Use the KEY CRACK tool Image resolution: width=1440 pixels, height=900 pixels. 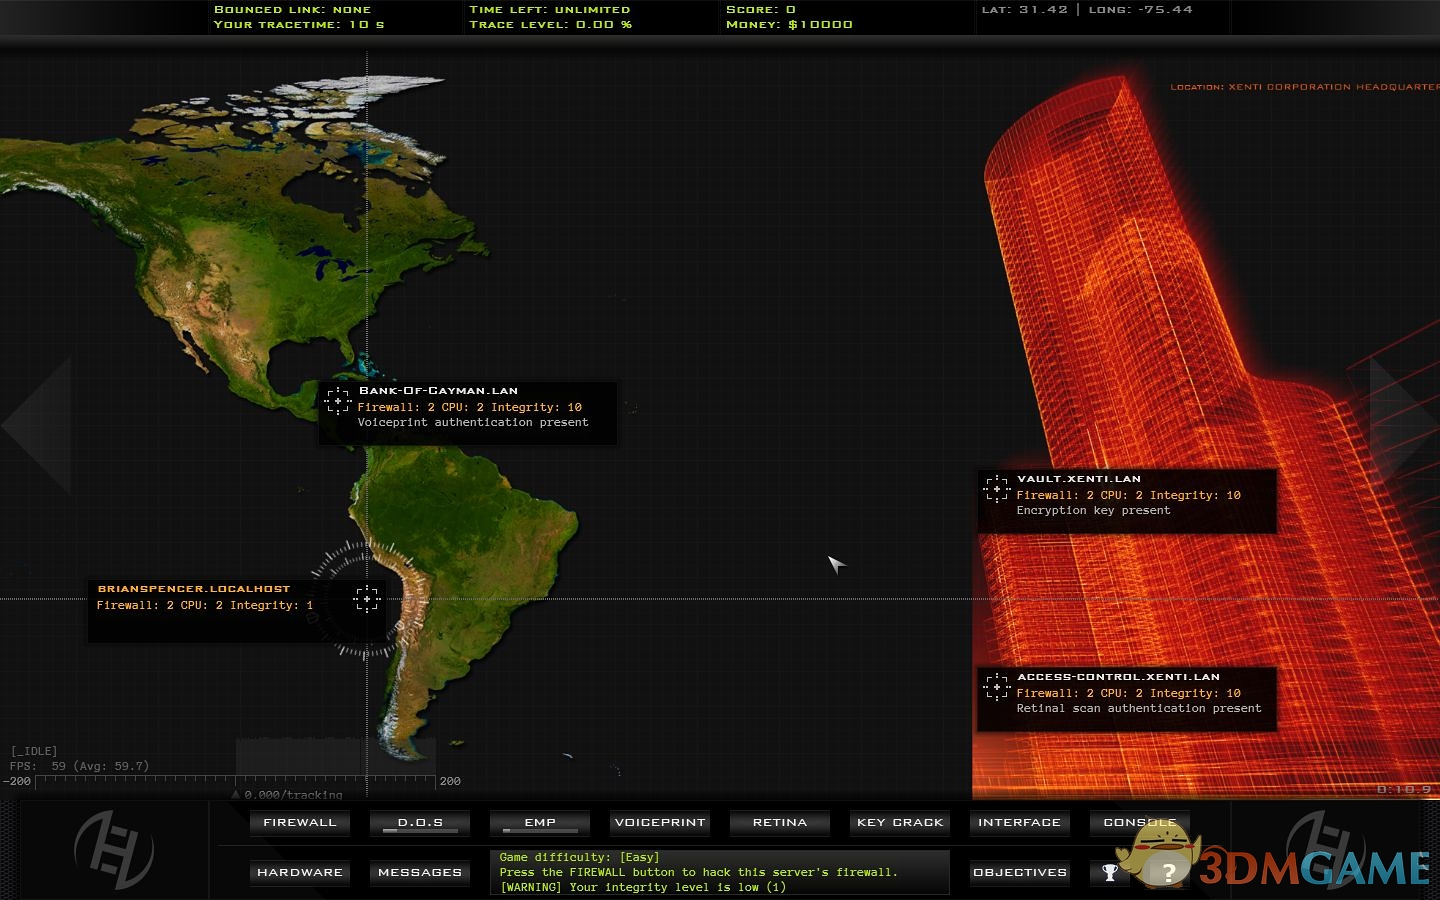tap(900, 823)
